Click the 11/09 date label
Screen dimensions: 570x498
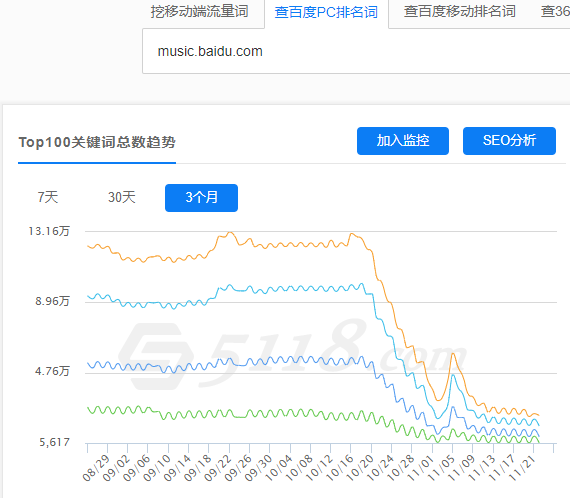click(462, 468)
